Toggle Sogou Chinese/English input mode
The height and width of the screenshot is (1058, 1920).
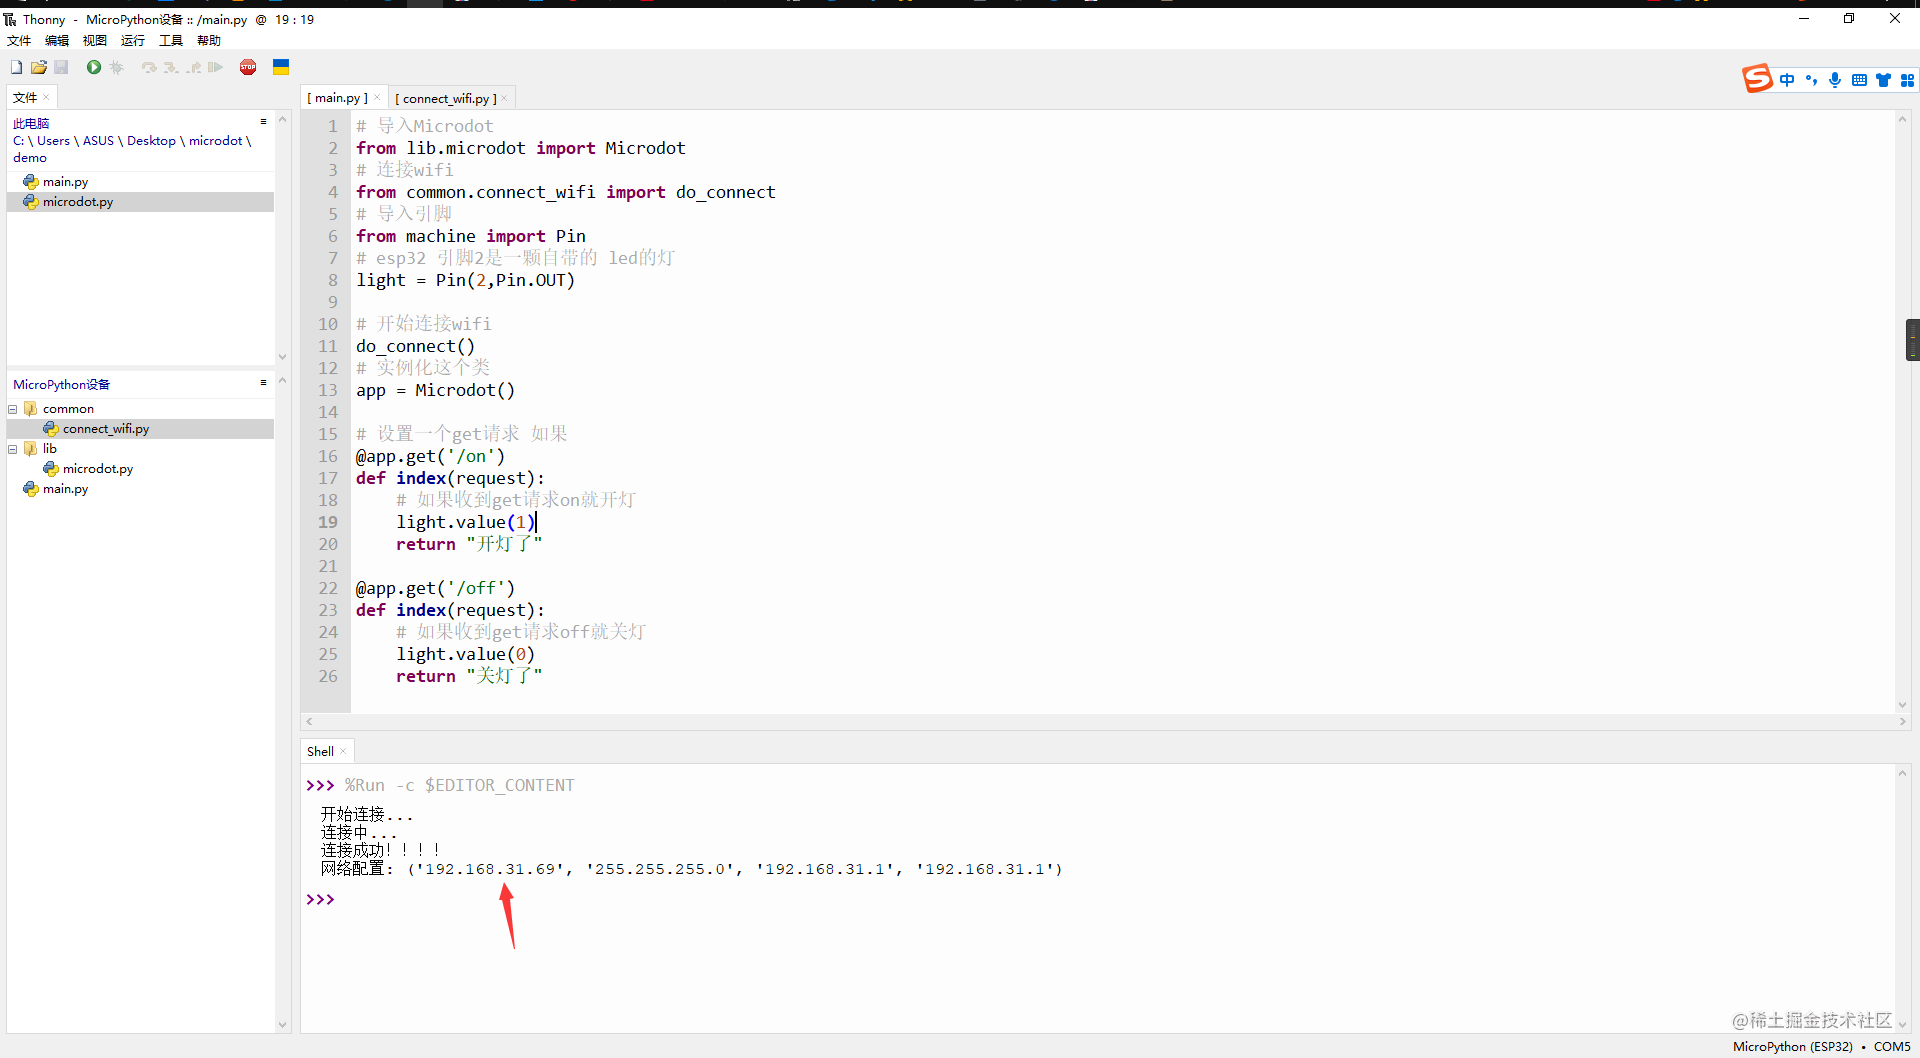coord(1787,80)
